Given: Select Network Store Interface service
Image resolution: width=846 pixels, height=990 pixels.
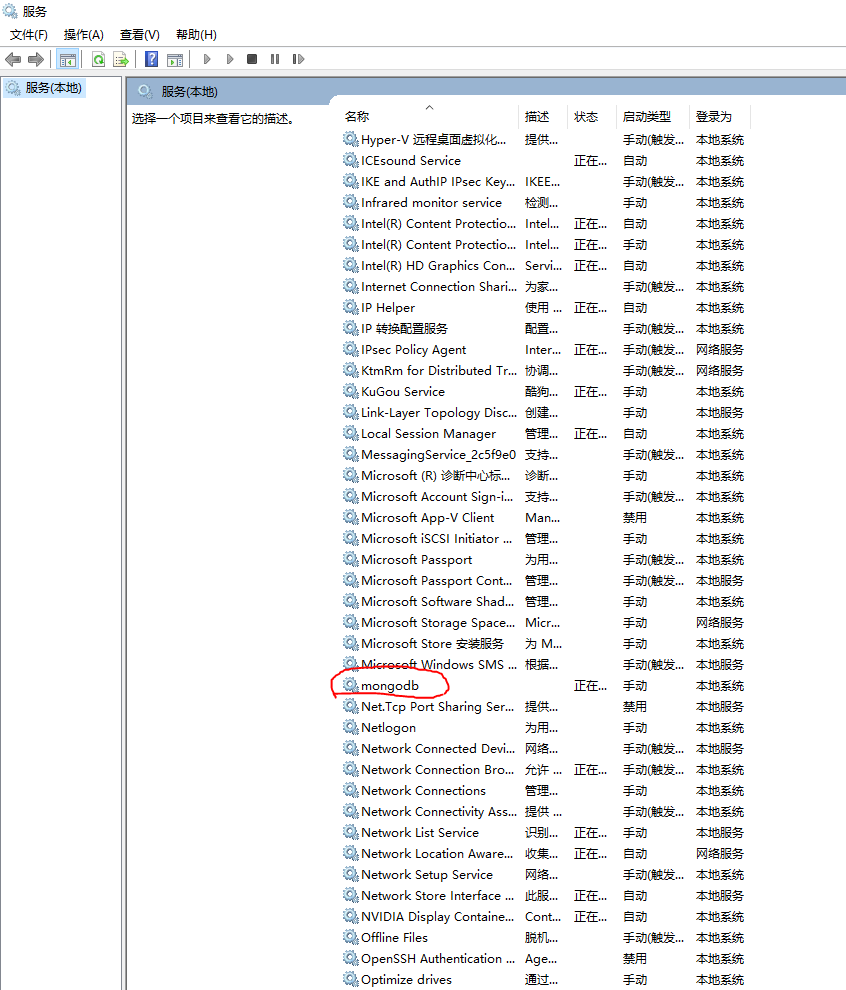Looking at the screenshot, I should (x=543, y=896).
